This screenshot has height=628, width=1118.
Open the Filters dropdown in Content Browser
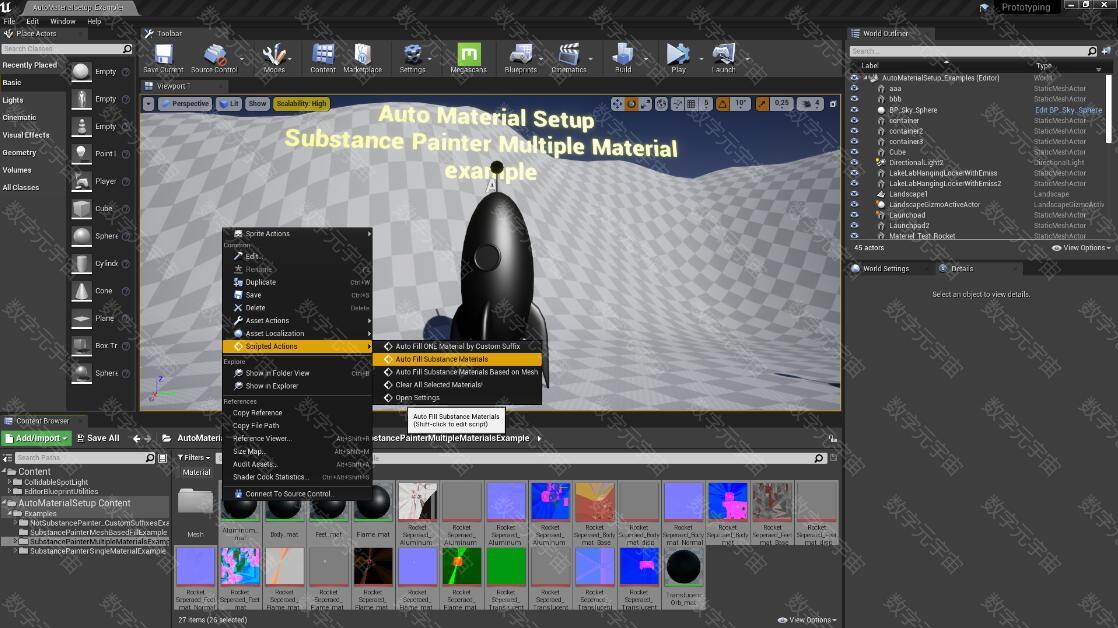pos(194,458)
